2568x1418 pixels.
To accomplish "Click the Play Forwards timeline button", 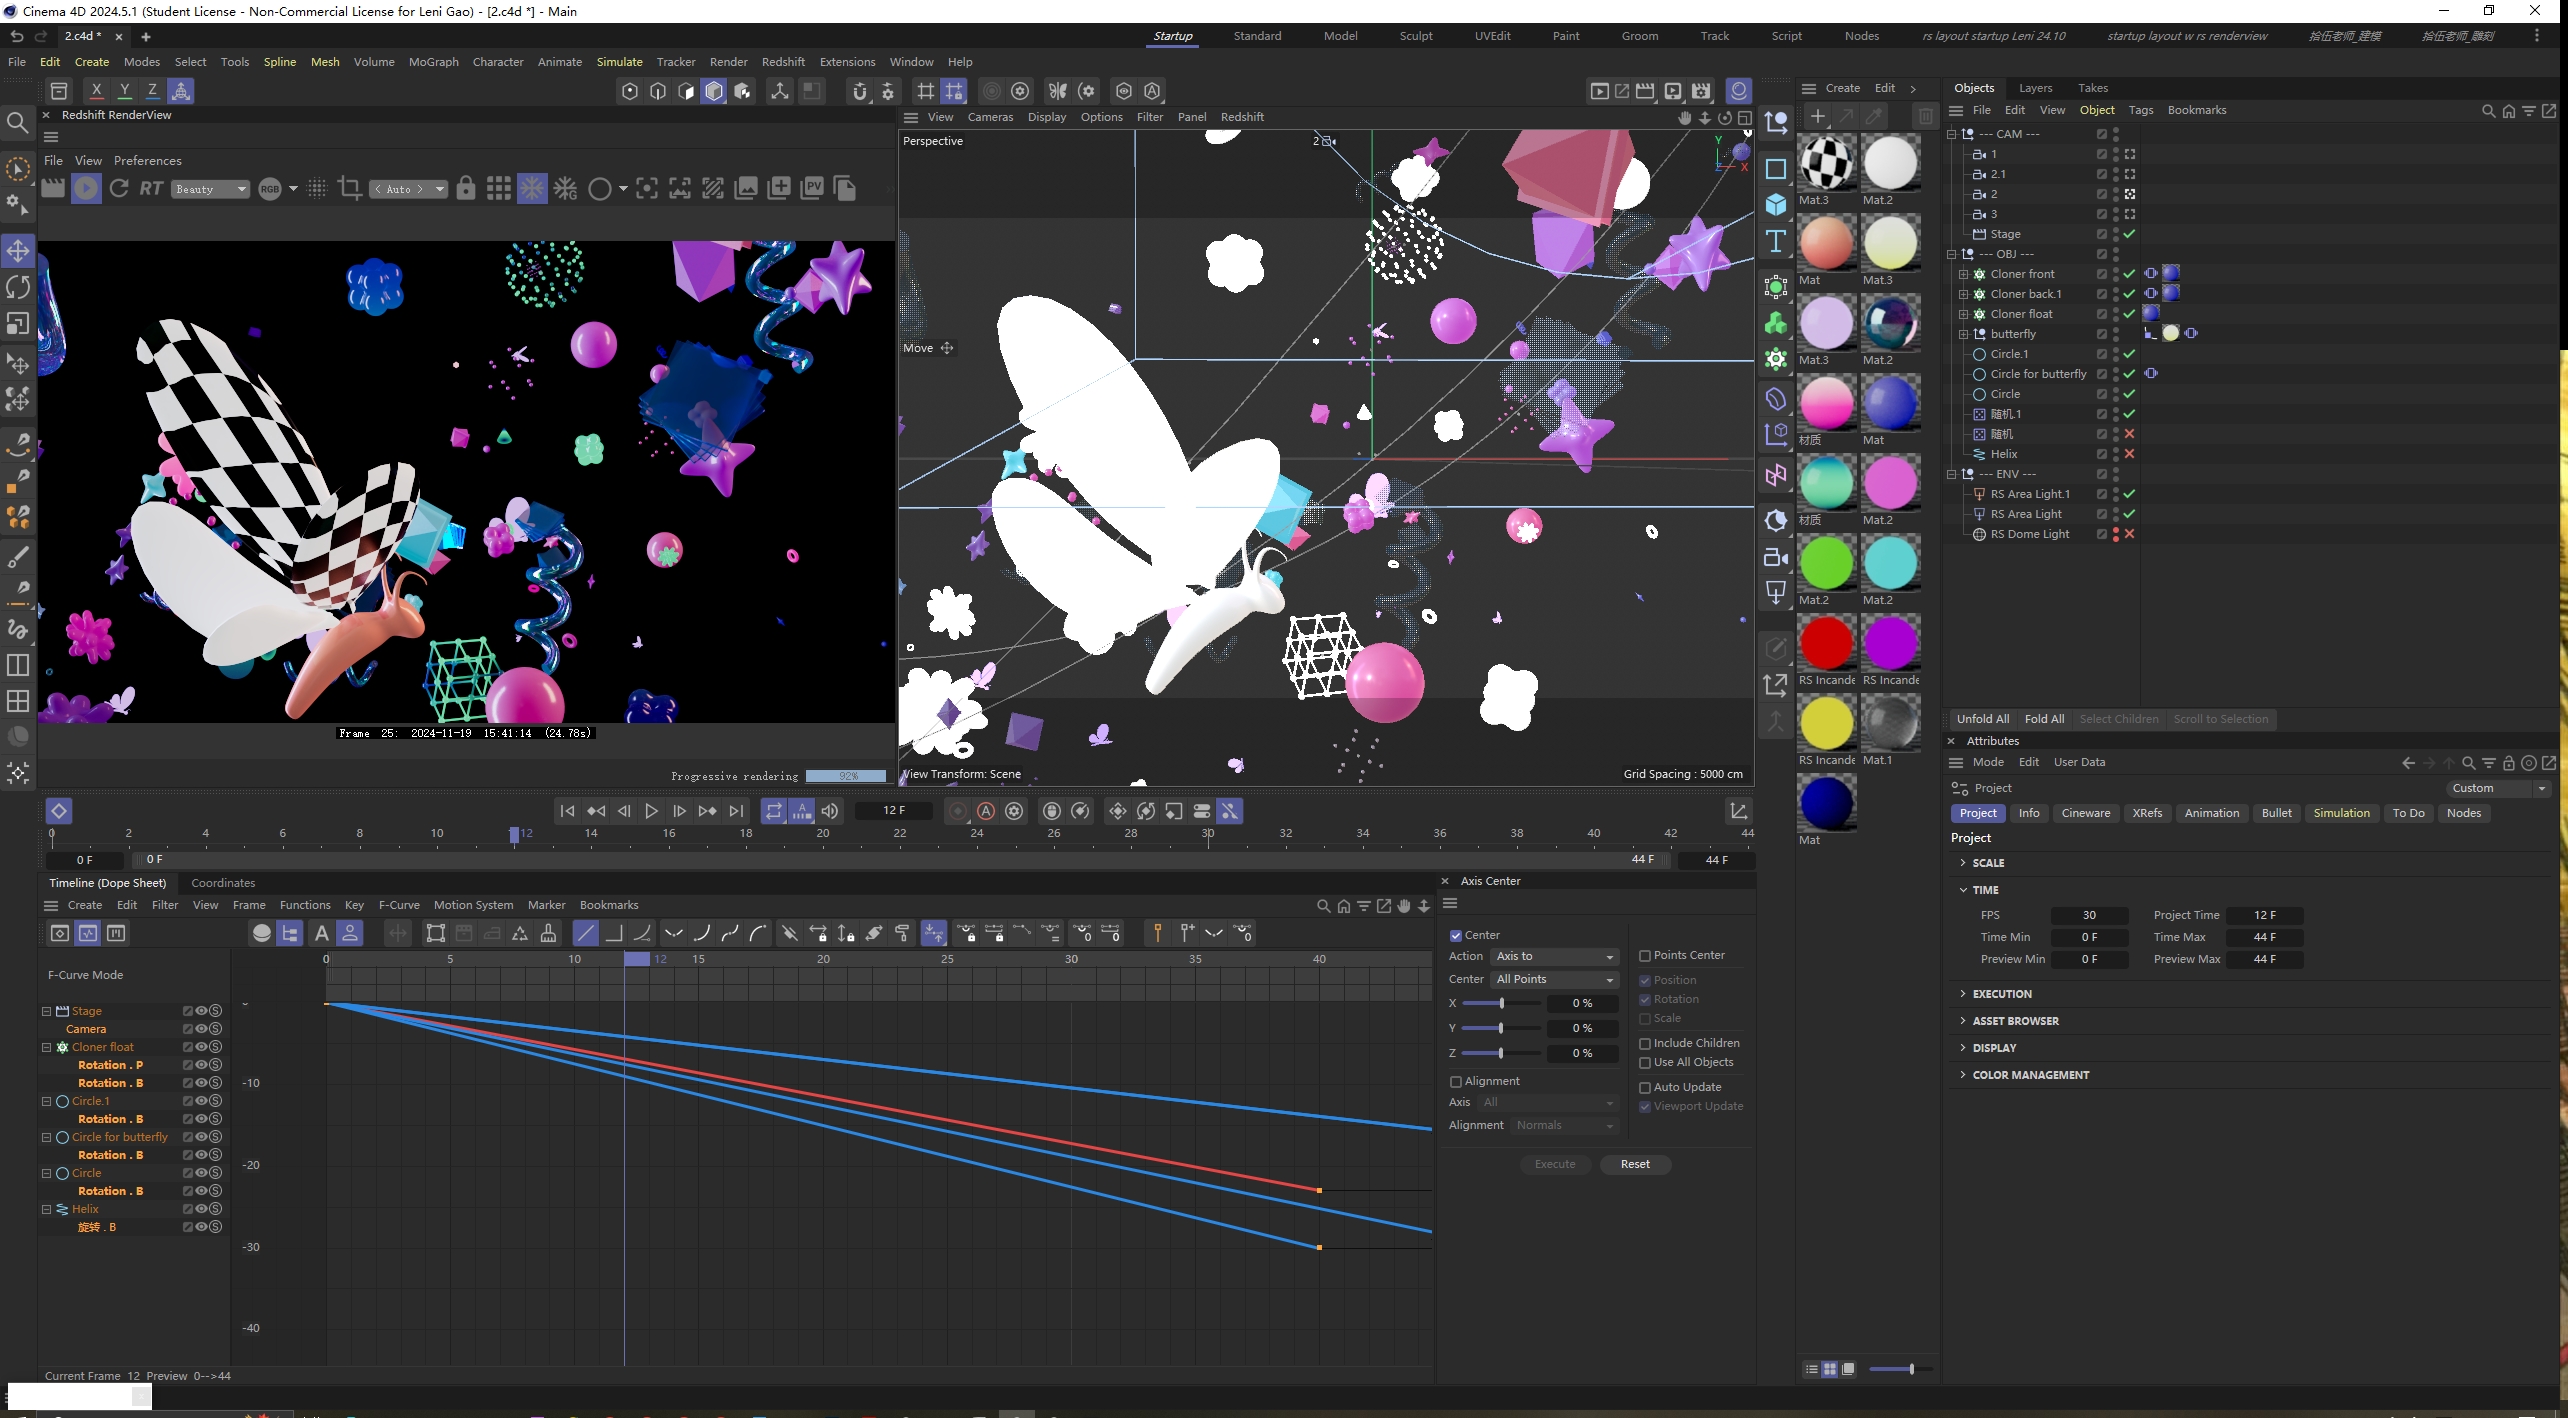I will (651, 811).
